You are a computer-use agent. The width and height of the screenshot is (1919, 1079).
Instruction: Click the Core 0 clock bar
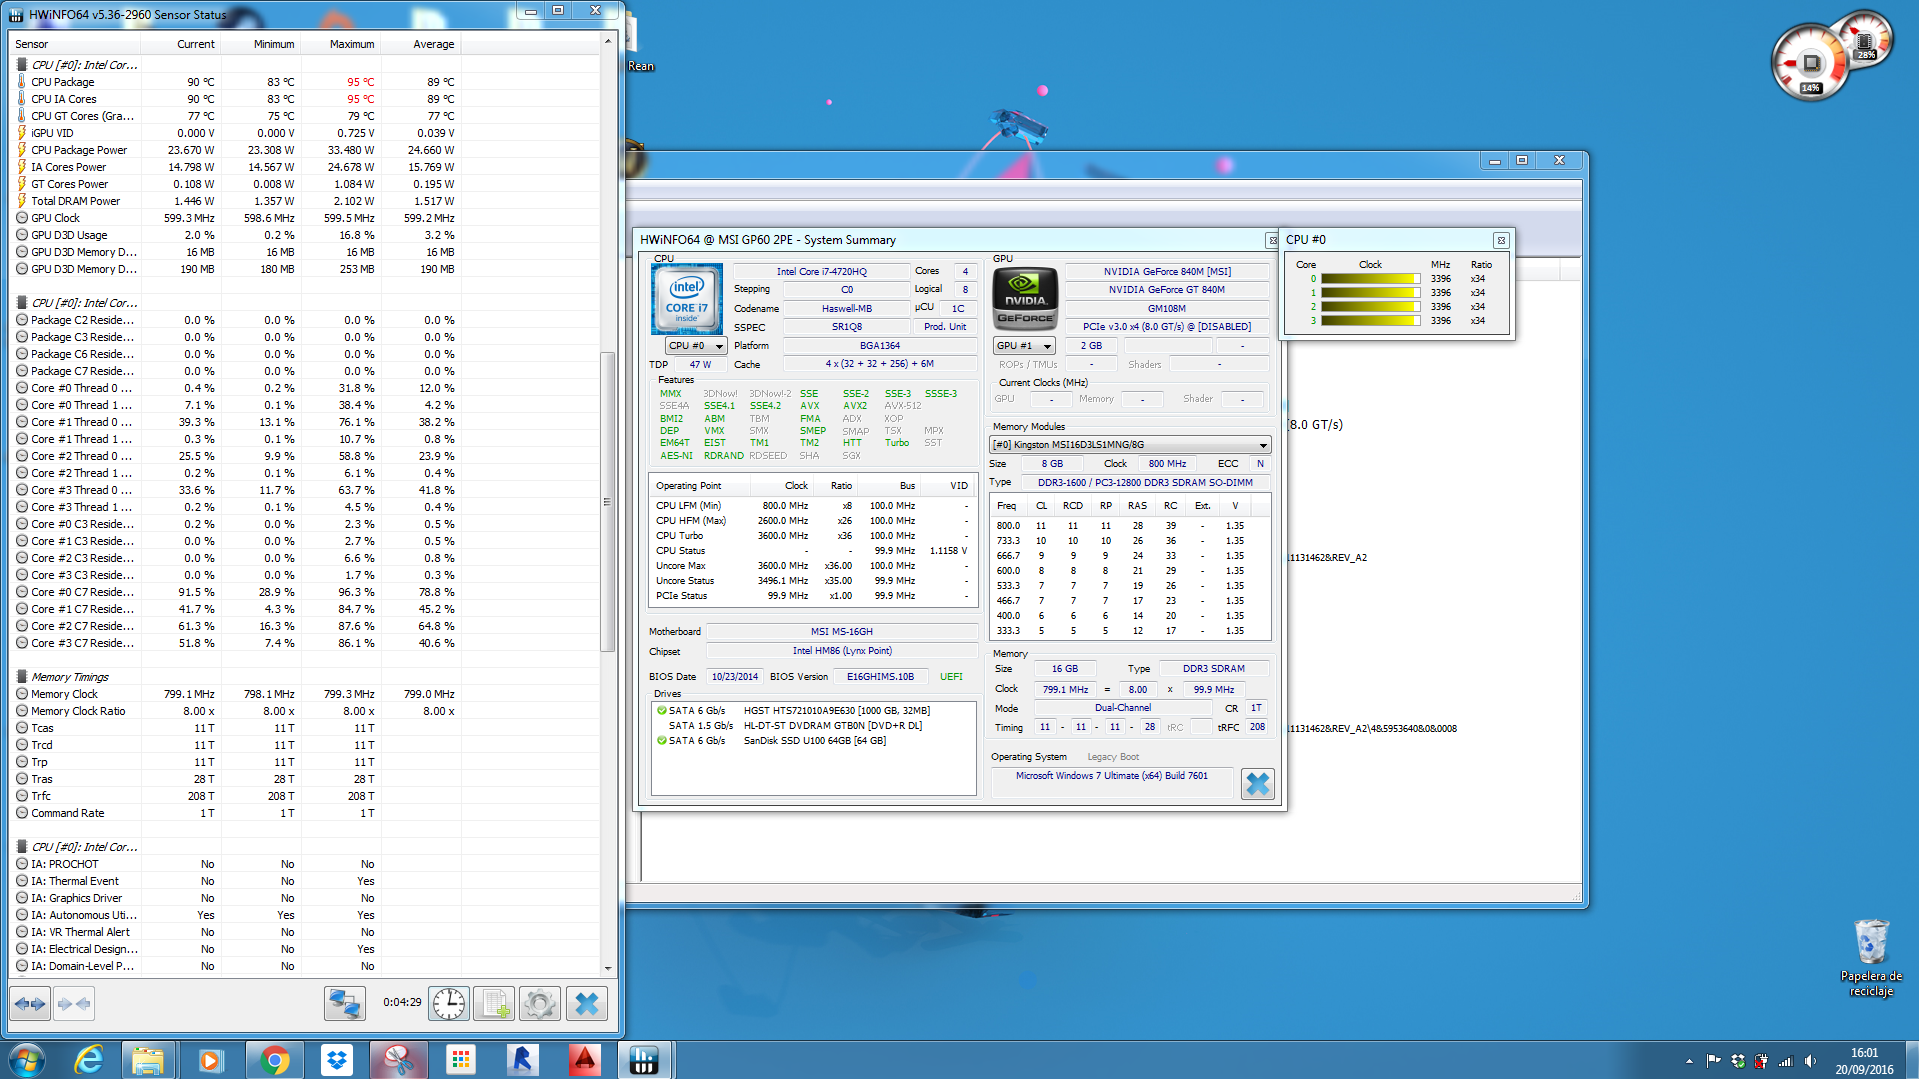pyautogui.click(x=1369, y=279)
